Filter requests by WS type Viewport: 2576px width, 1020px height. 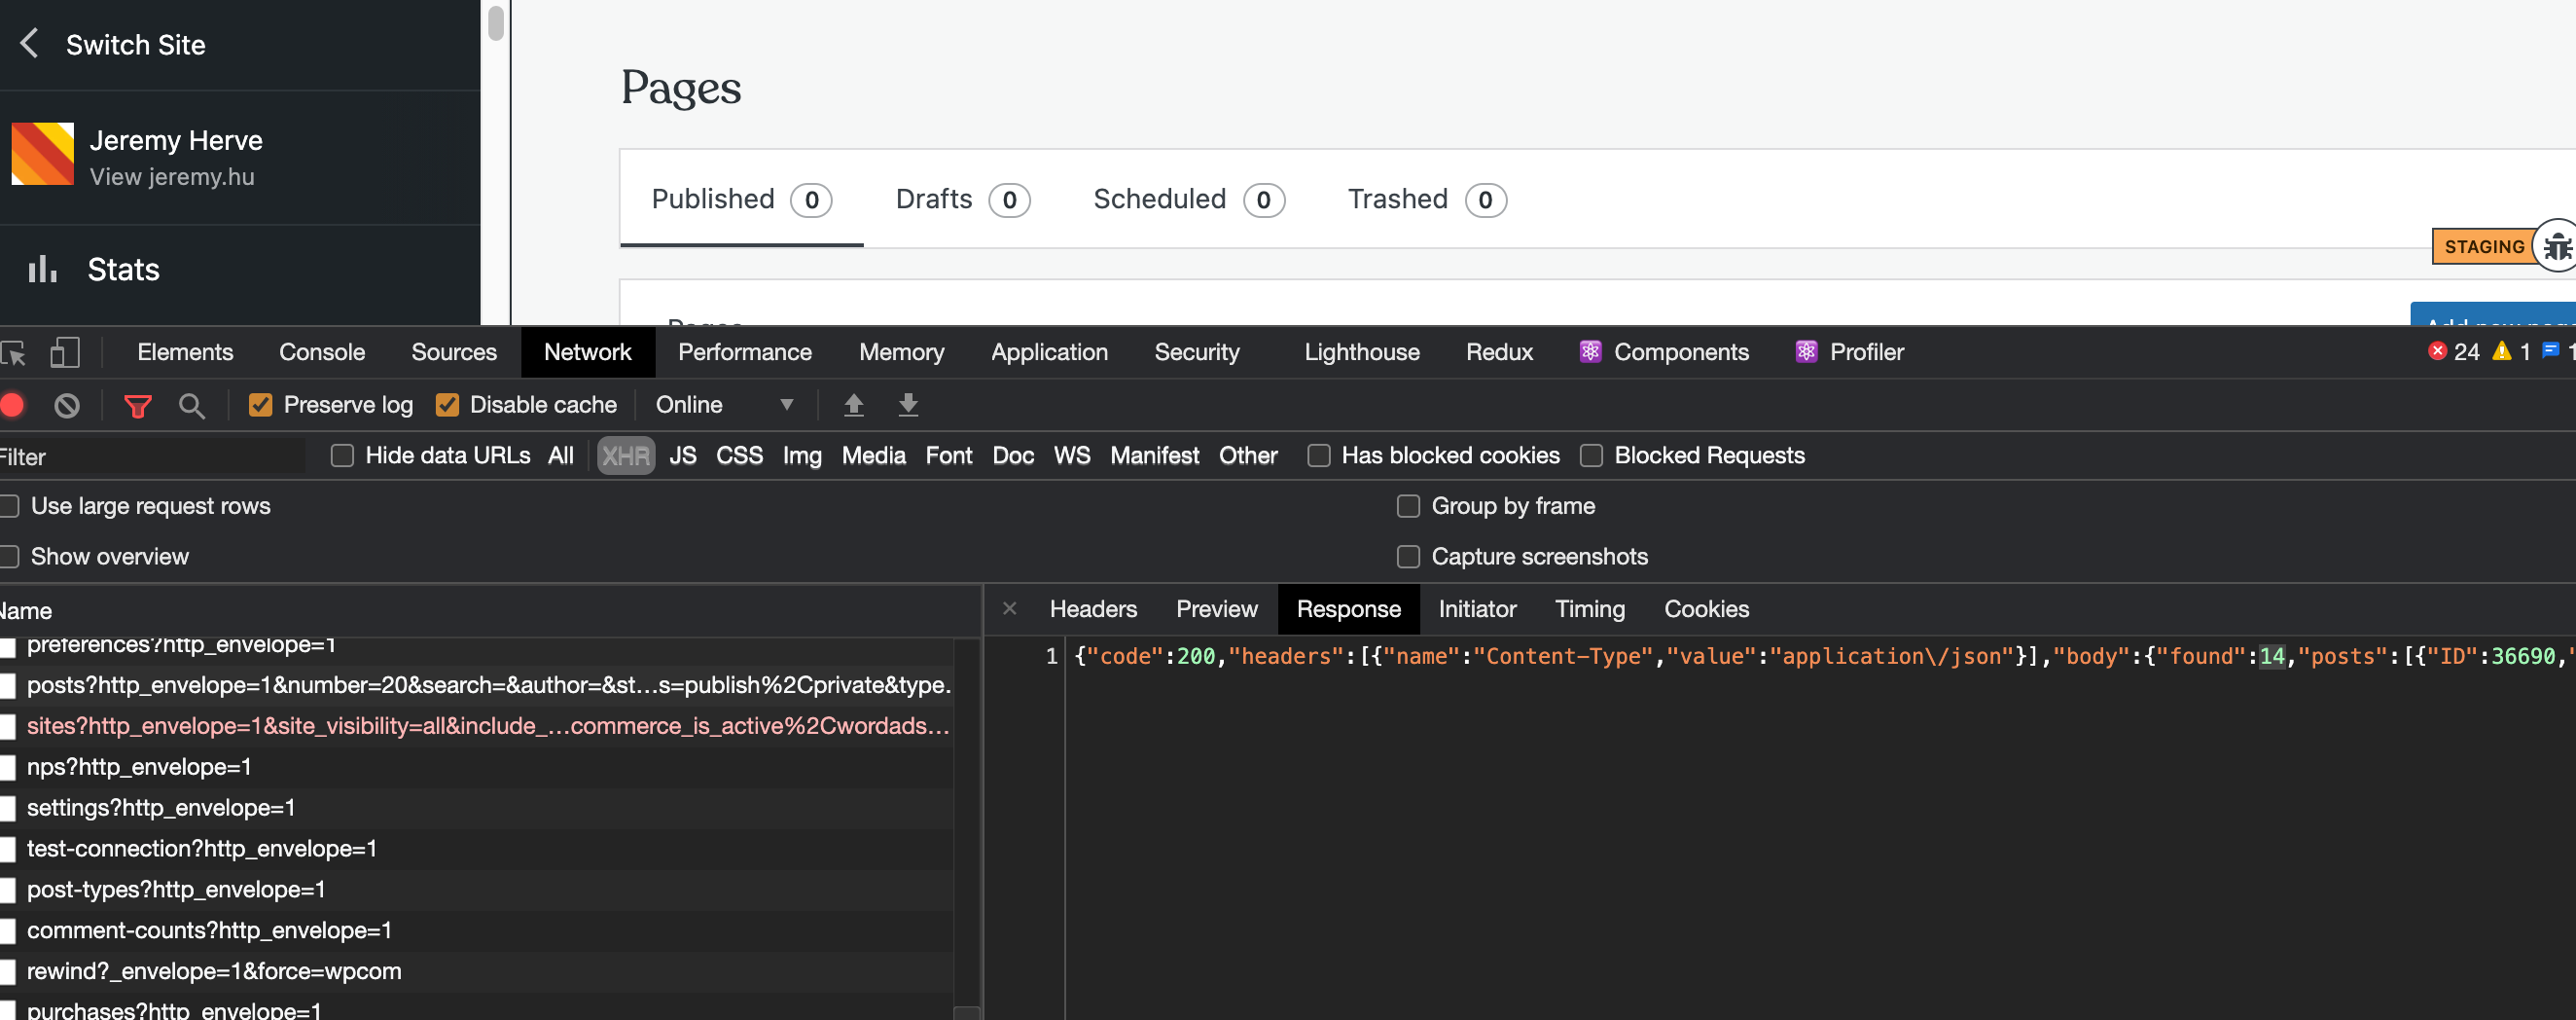click(1071, 455)
